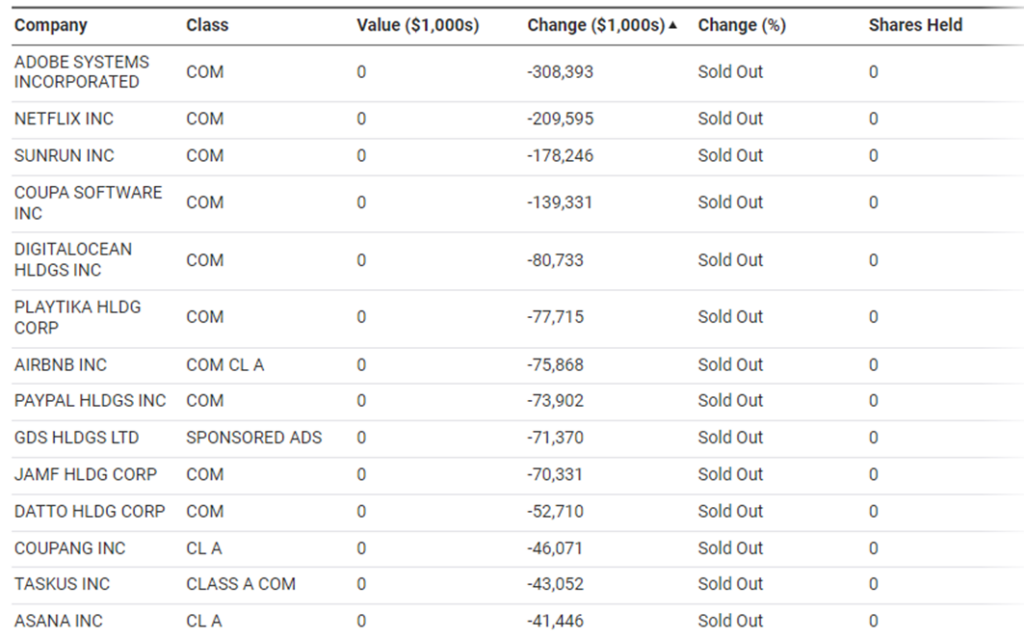
Task: Click the -80,733 change value
Action: click(x=555, y=260)
